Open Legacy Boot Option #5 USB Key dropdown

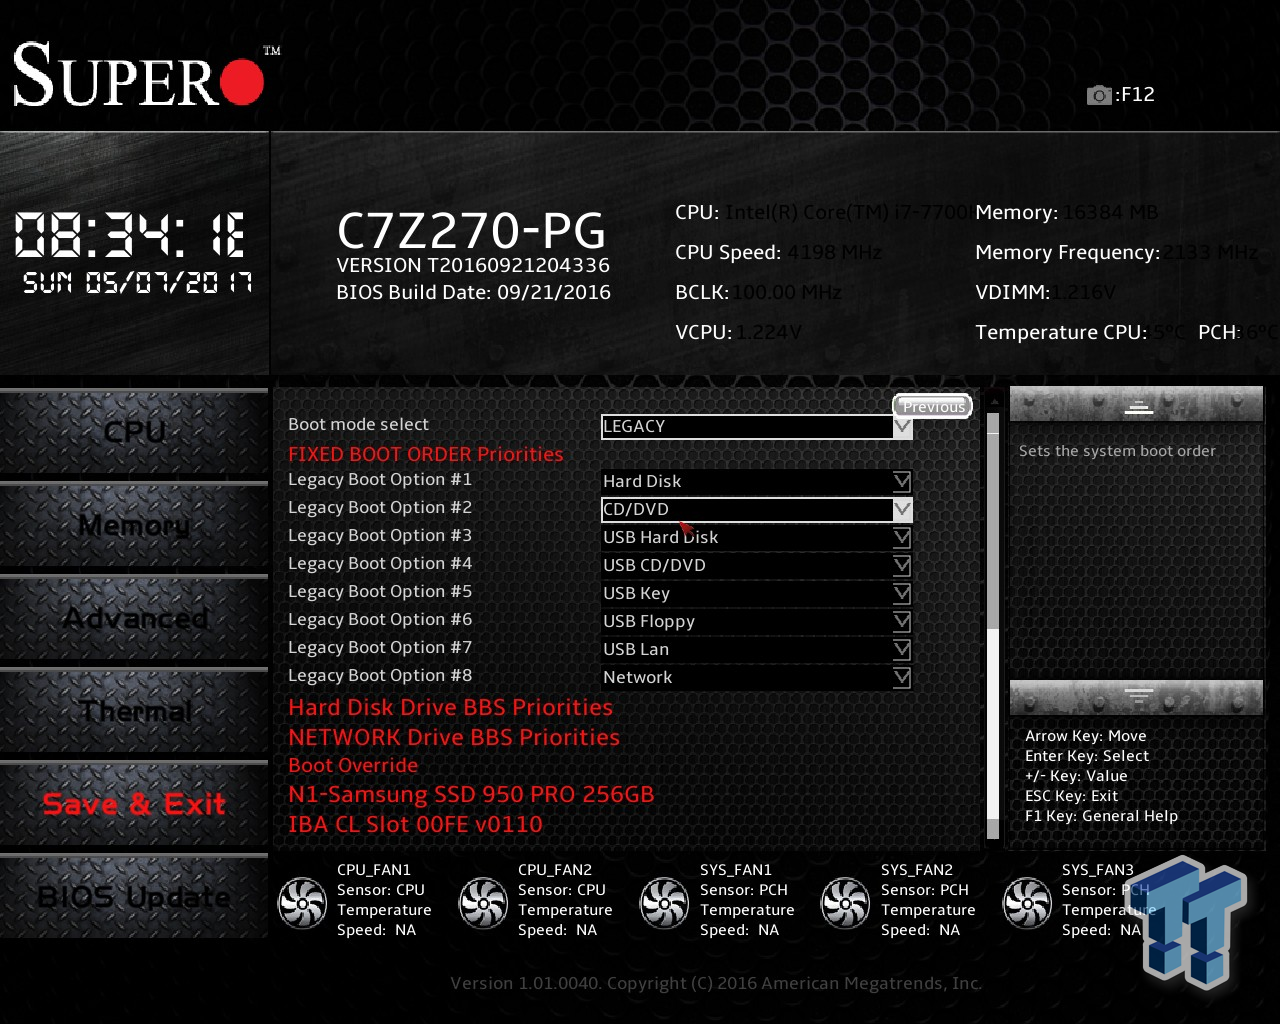point(756,593)
